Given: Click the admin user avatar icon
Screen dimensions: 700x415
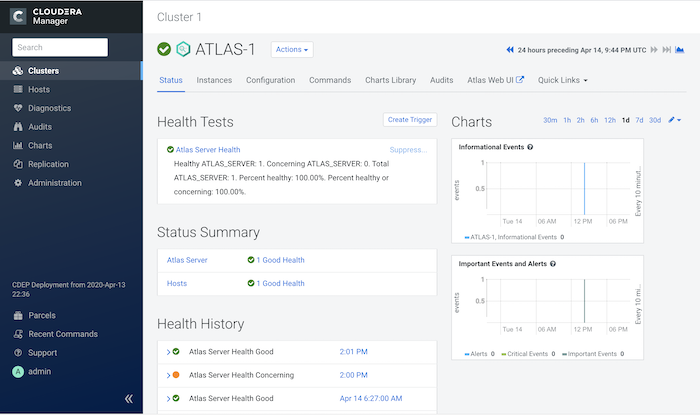Looking at the screenshot, I should pyautogui.click(x=18, y=371).
